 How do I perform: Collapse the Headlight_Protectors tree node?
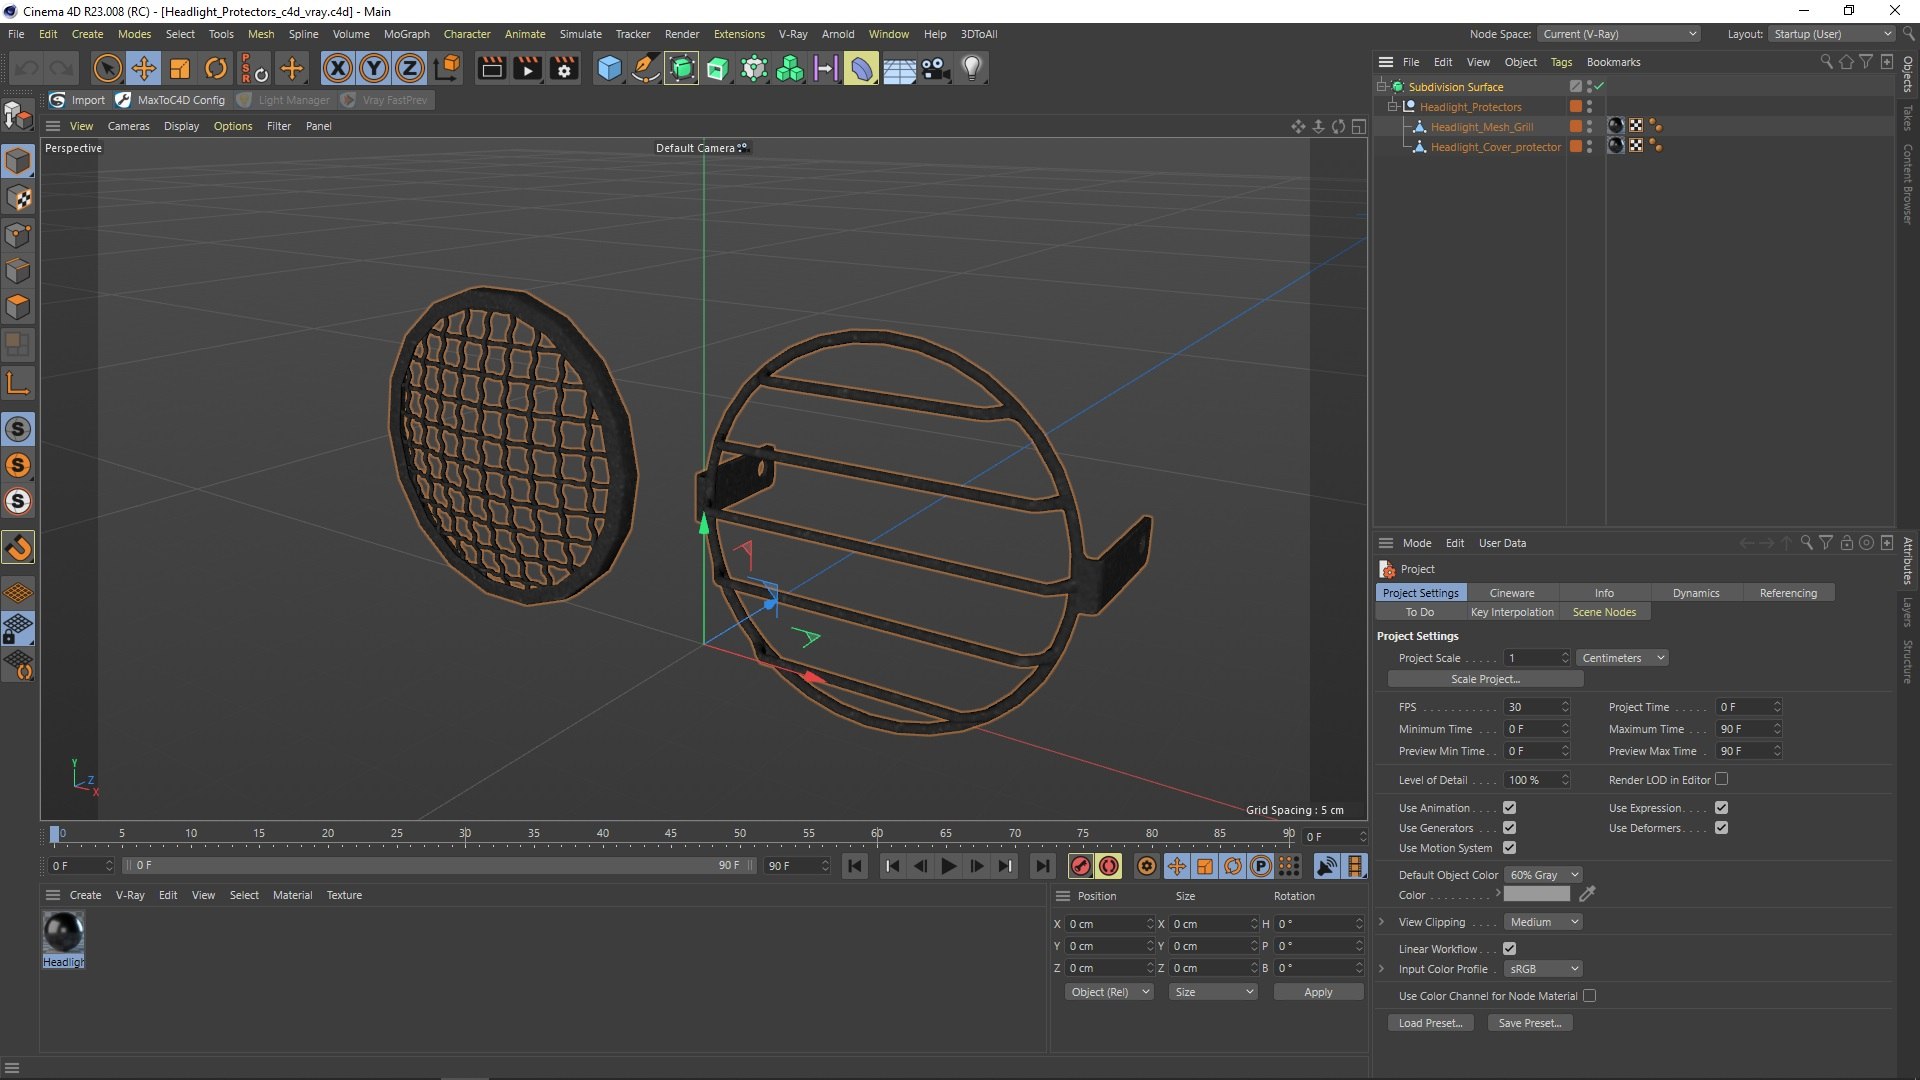click(1392, 106)
